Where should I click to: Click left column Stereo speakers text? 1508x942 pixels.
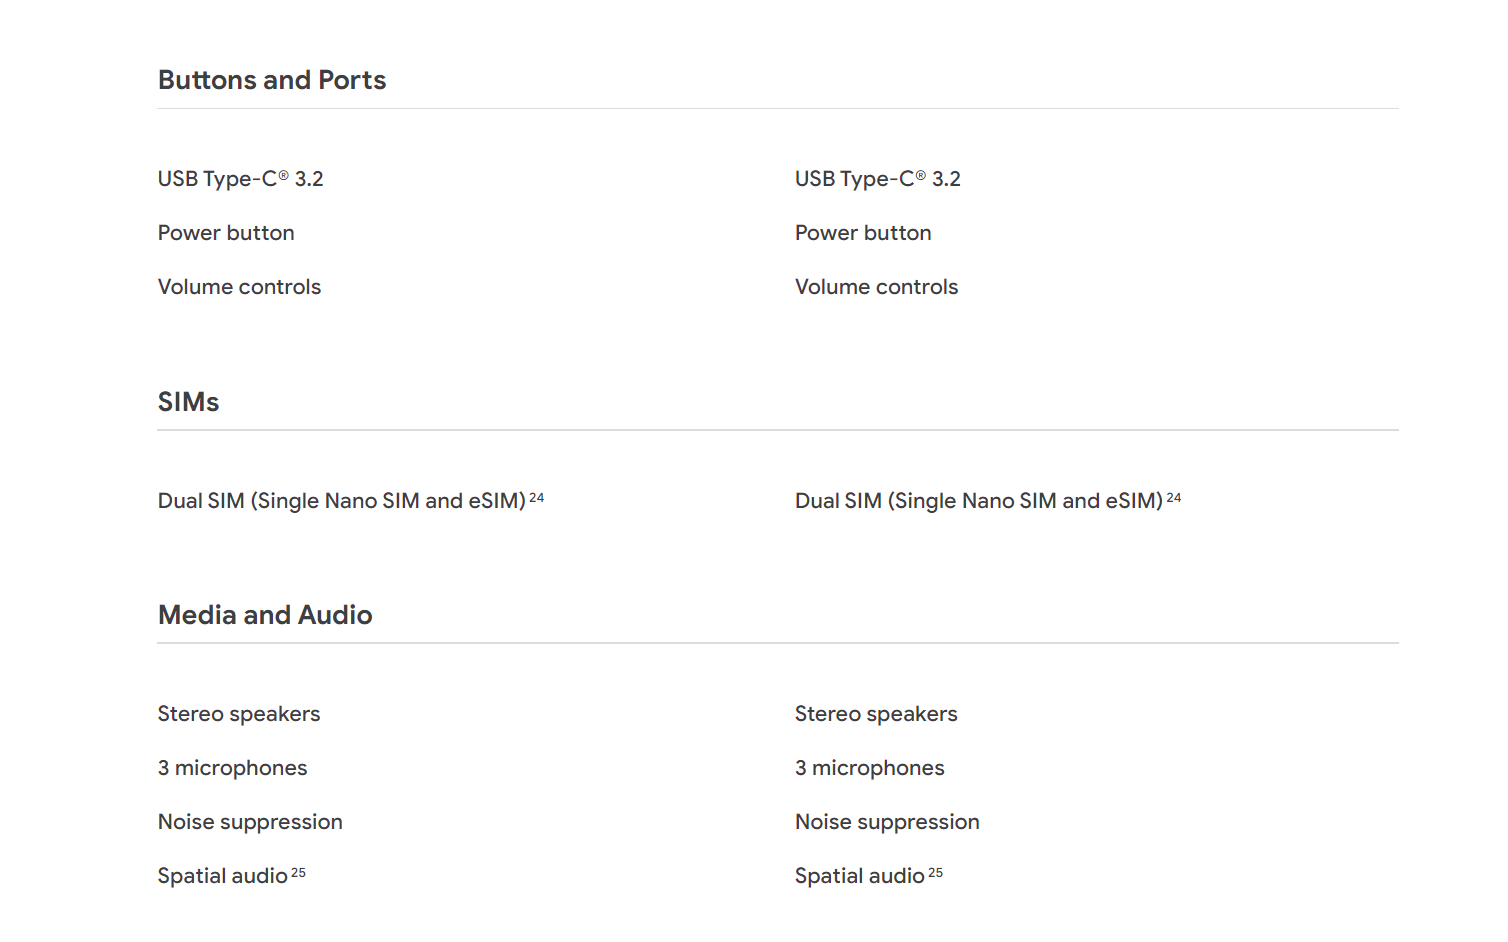239,714
